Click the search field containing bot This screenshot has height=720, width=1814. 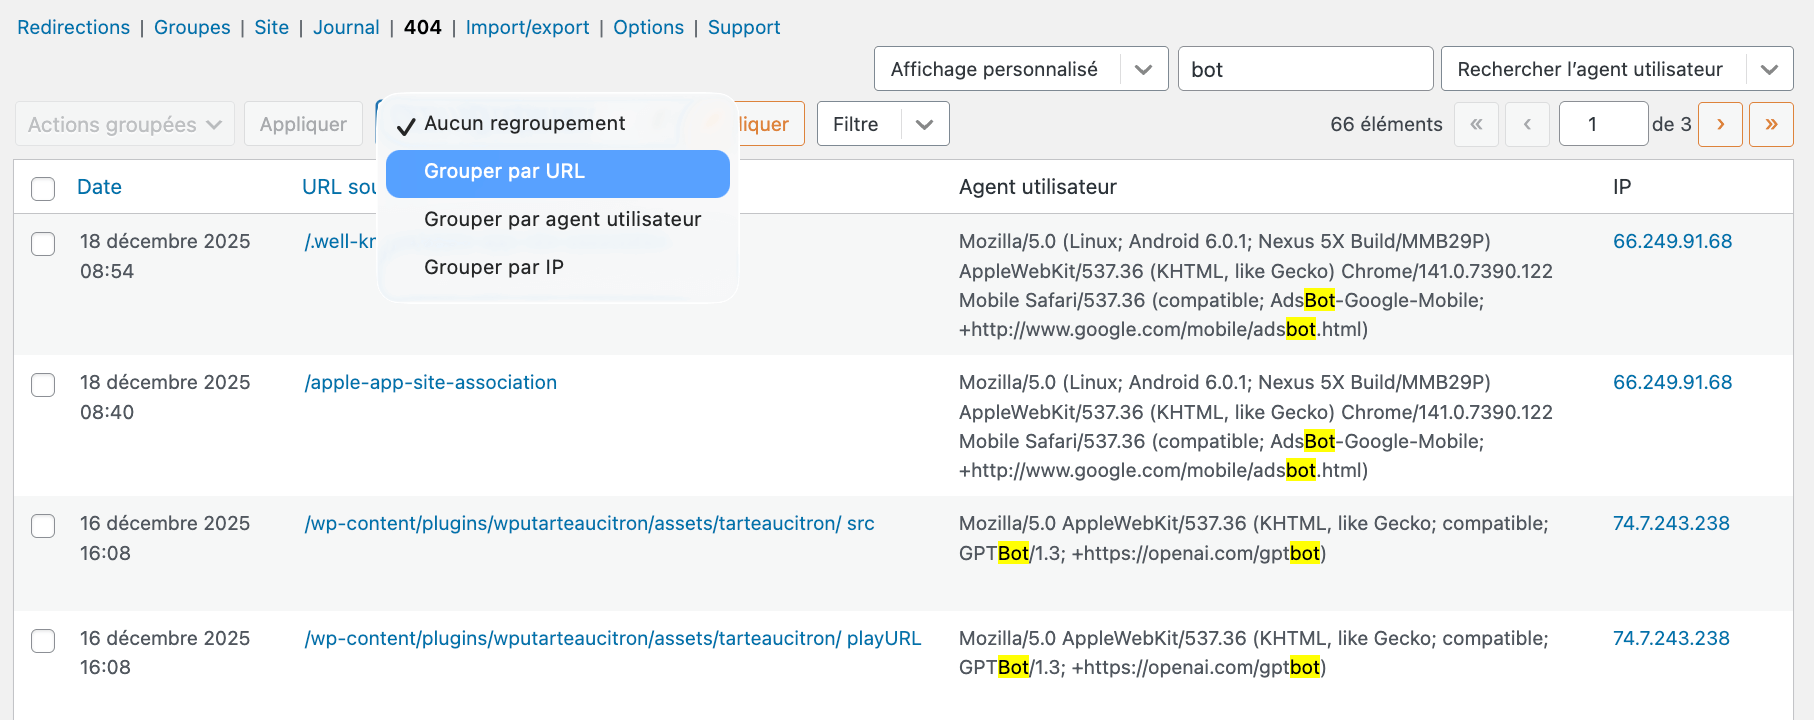pos(1304,69)
